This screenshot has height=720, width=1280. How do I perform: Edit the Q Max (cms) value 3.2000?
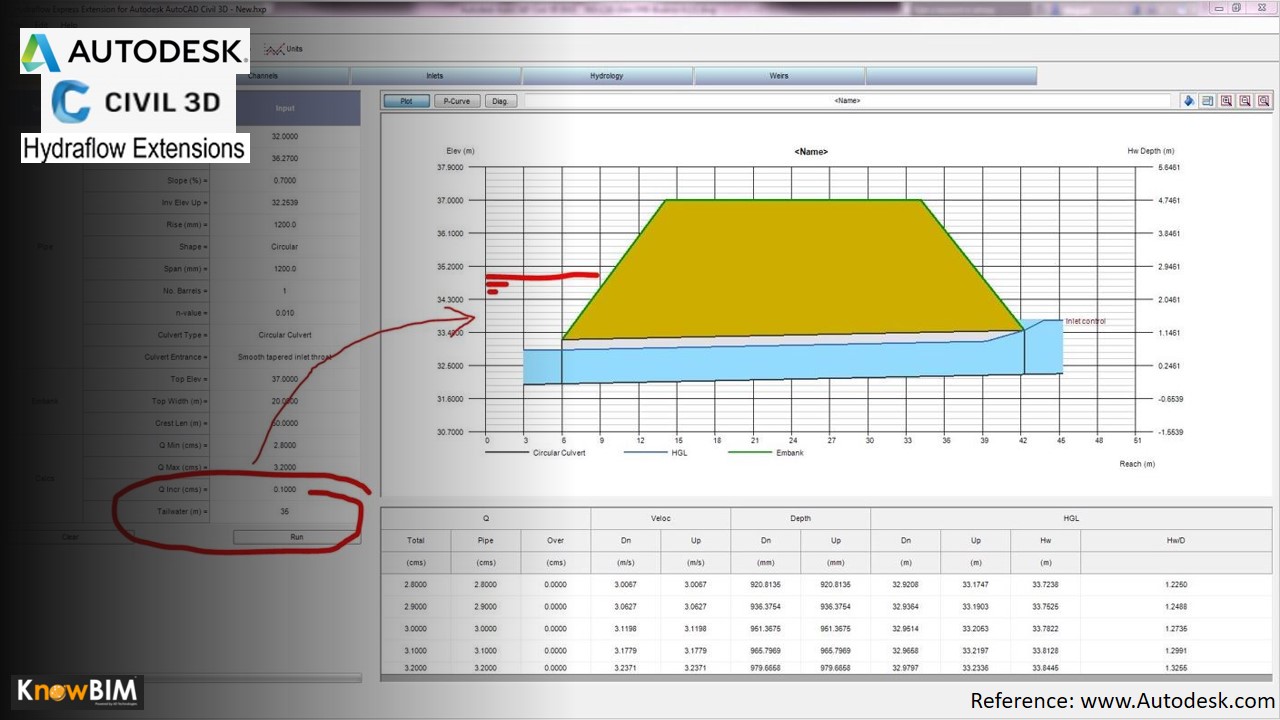point(285,467)
